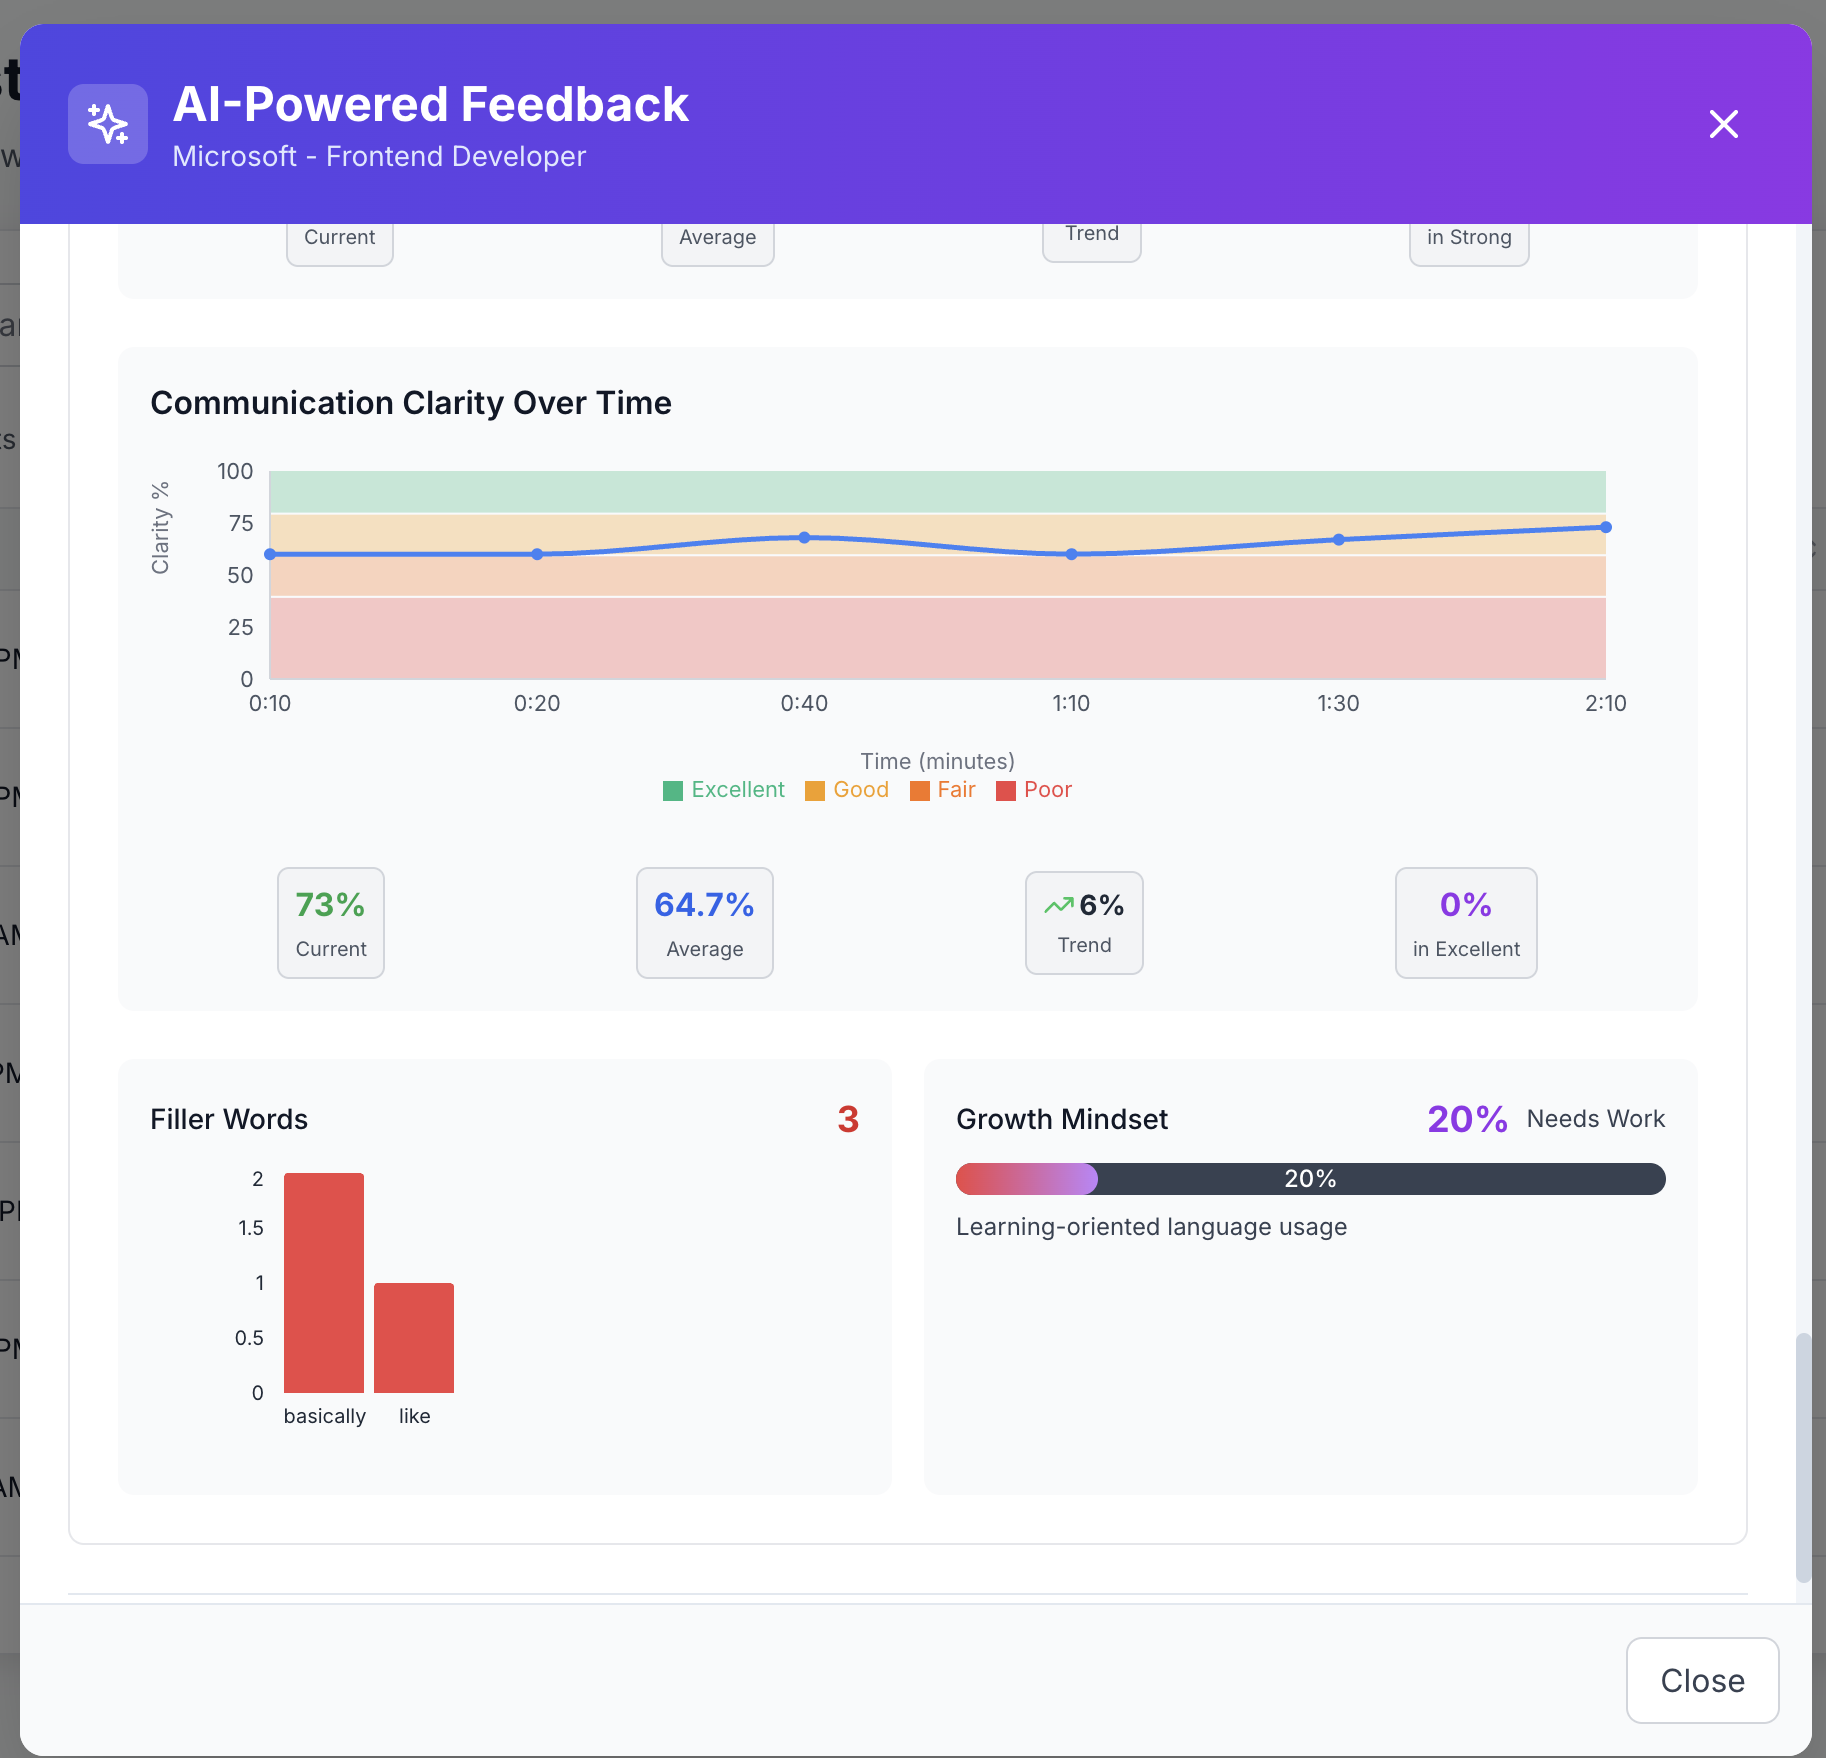Image resolution: width=1826 pixels, height=1758 pixels.
Task: Expand the Average stat selector
Action: point(717,238)
